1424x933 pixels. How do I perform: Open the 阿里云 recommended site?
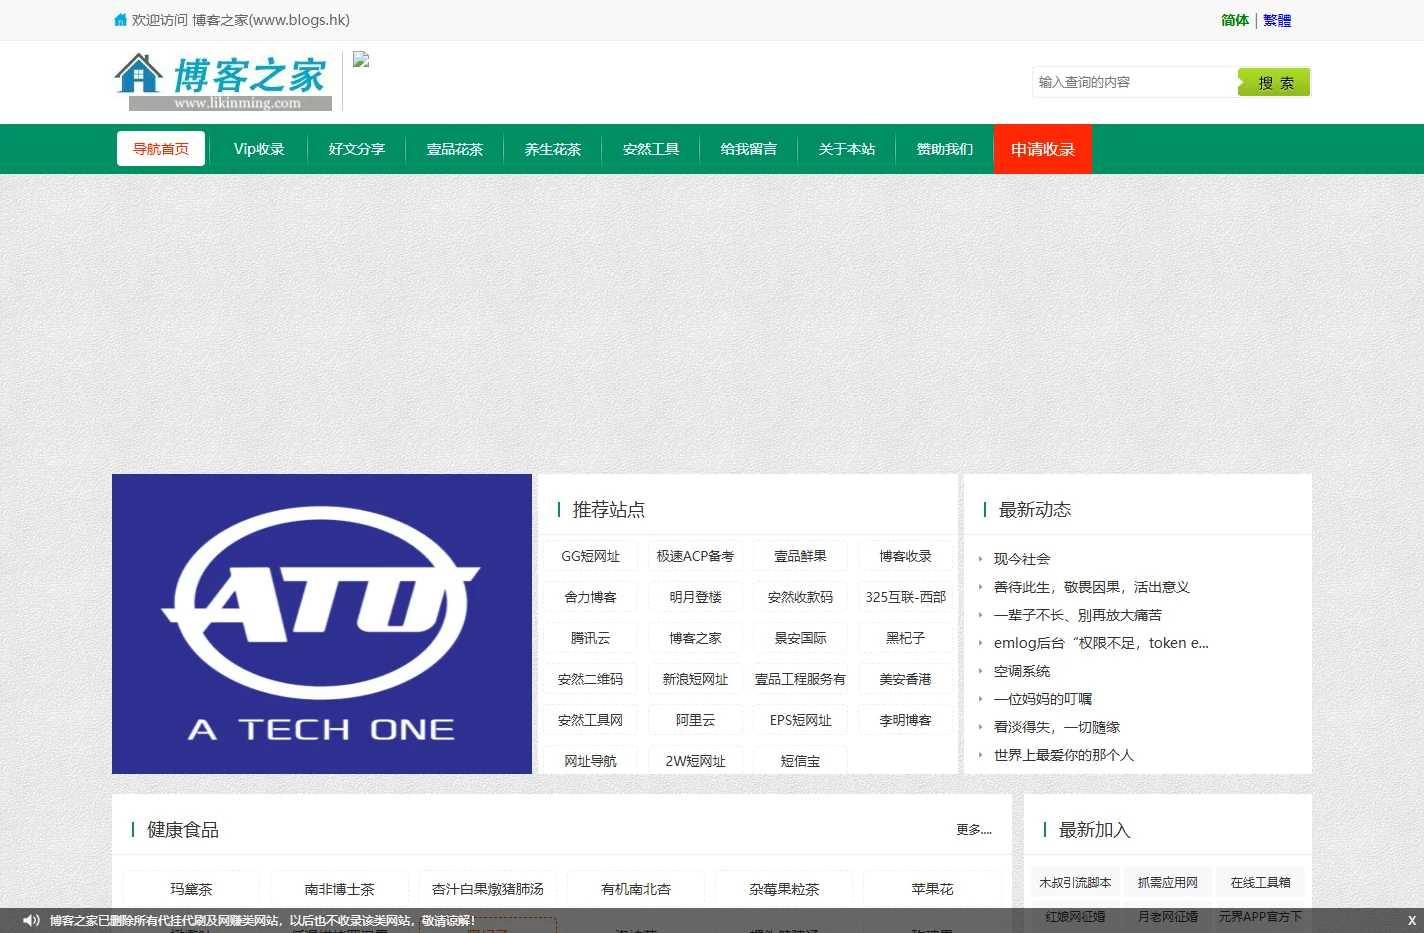tap(695, 720)
